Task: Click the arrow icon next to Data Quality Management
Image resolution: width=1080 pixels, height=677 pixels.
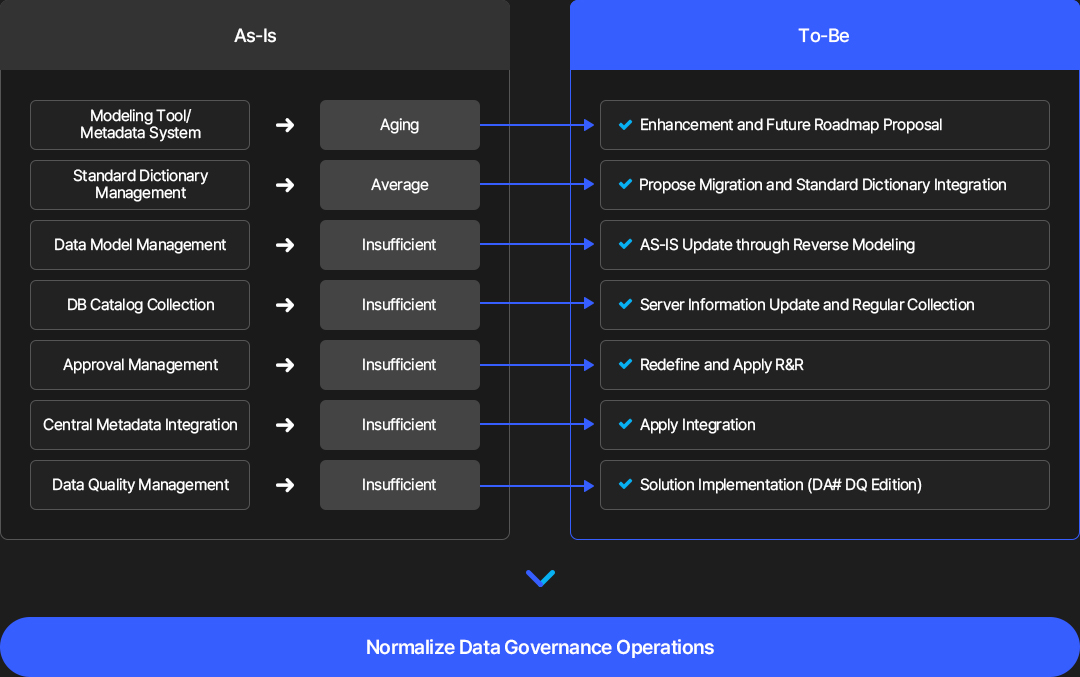Action: 285,485
